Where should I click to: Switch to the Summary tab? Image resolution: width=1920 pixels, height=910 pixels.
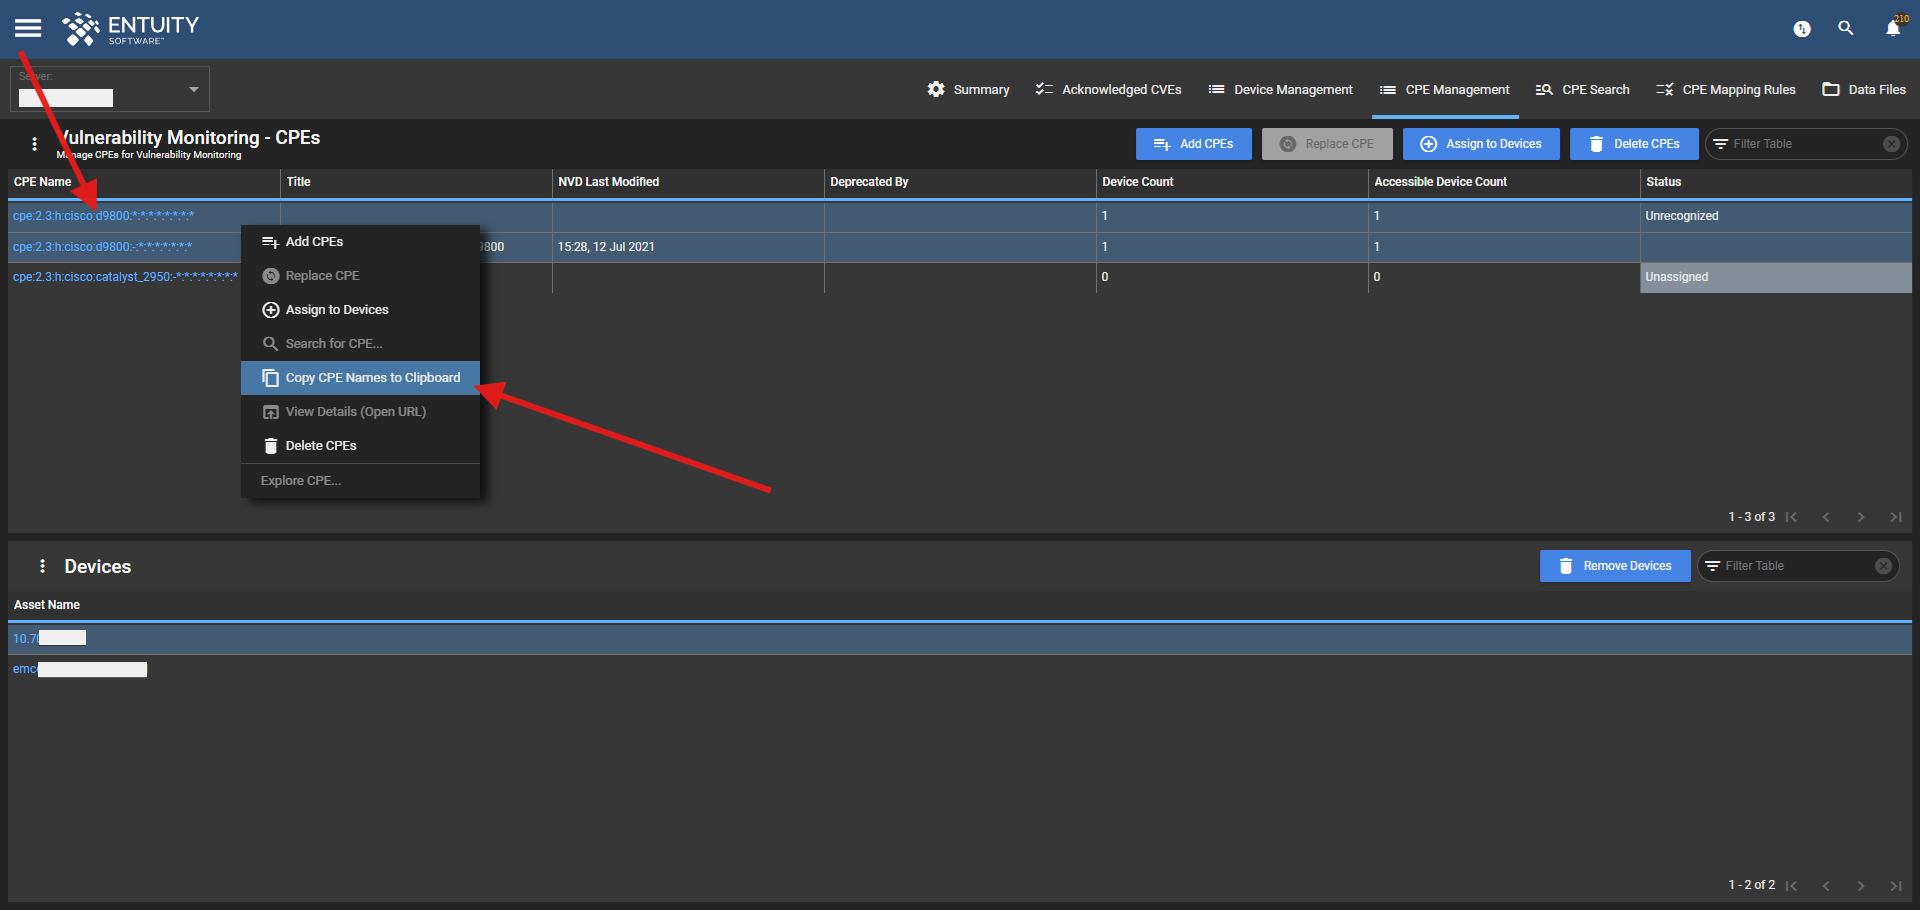pos(968,89)
